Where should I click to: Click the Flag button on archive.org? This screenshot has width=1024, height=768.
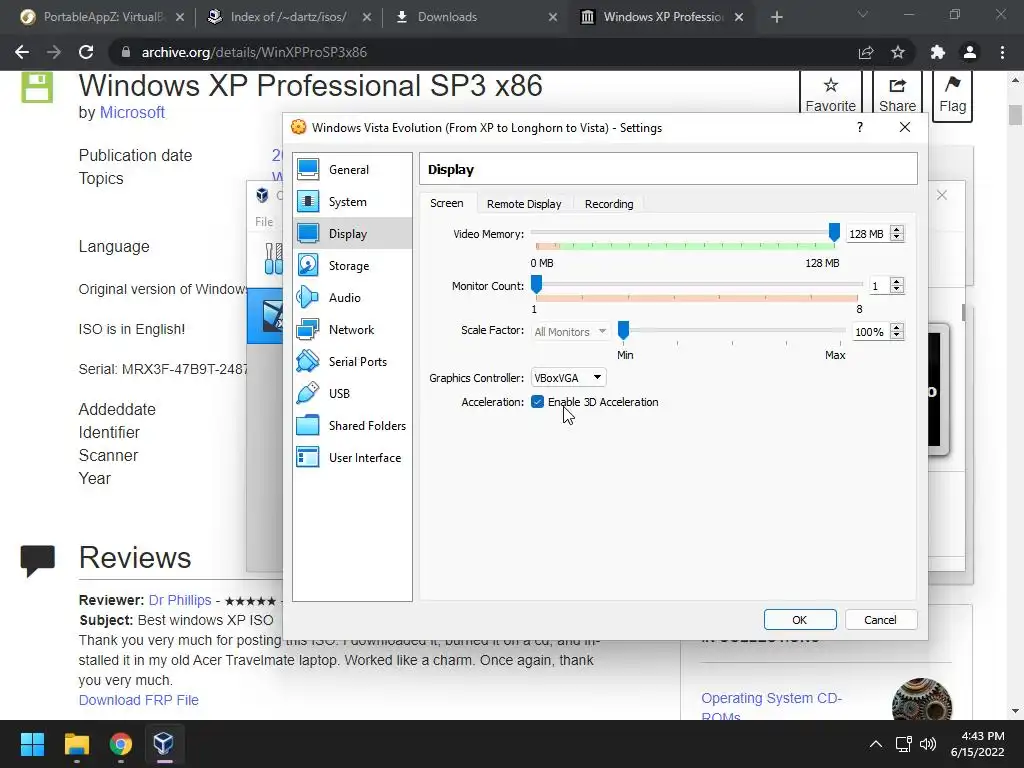952,95
